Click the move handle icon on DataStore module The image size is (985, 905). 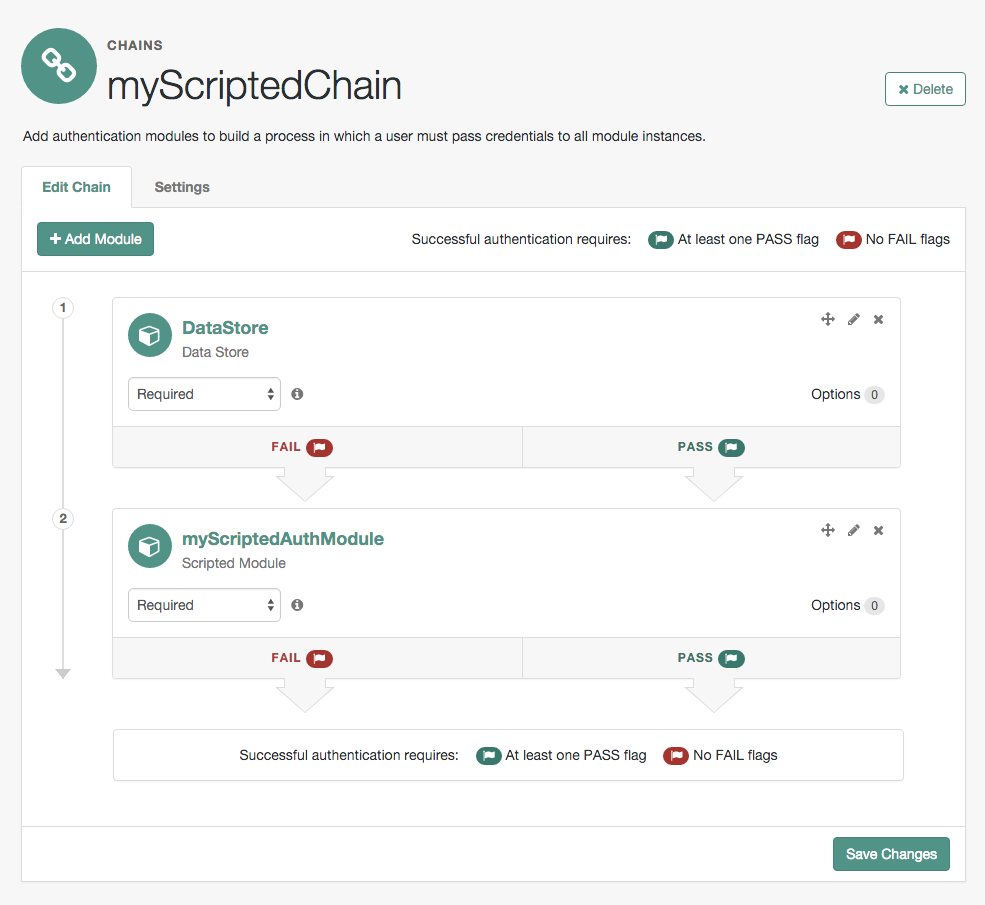[827, 319]
